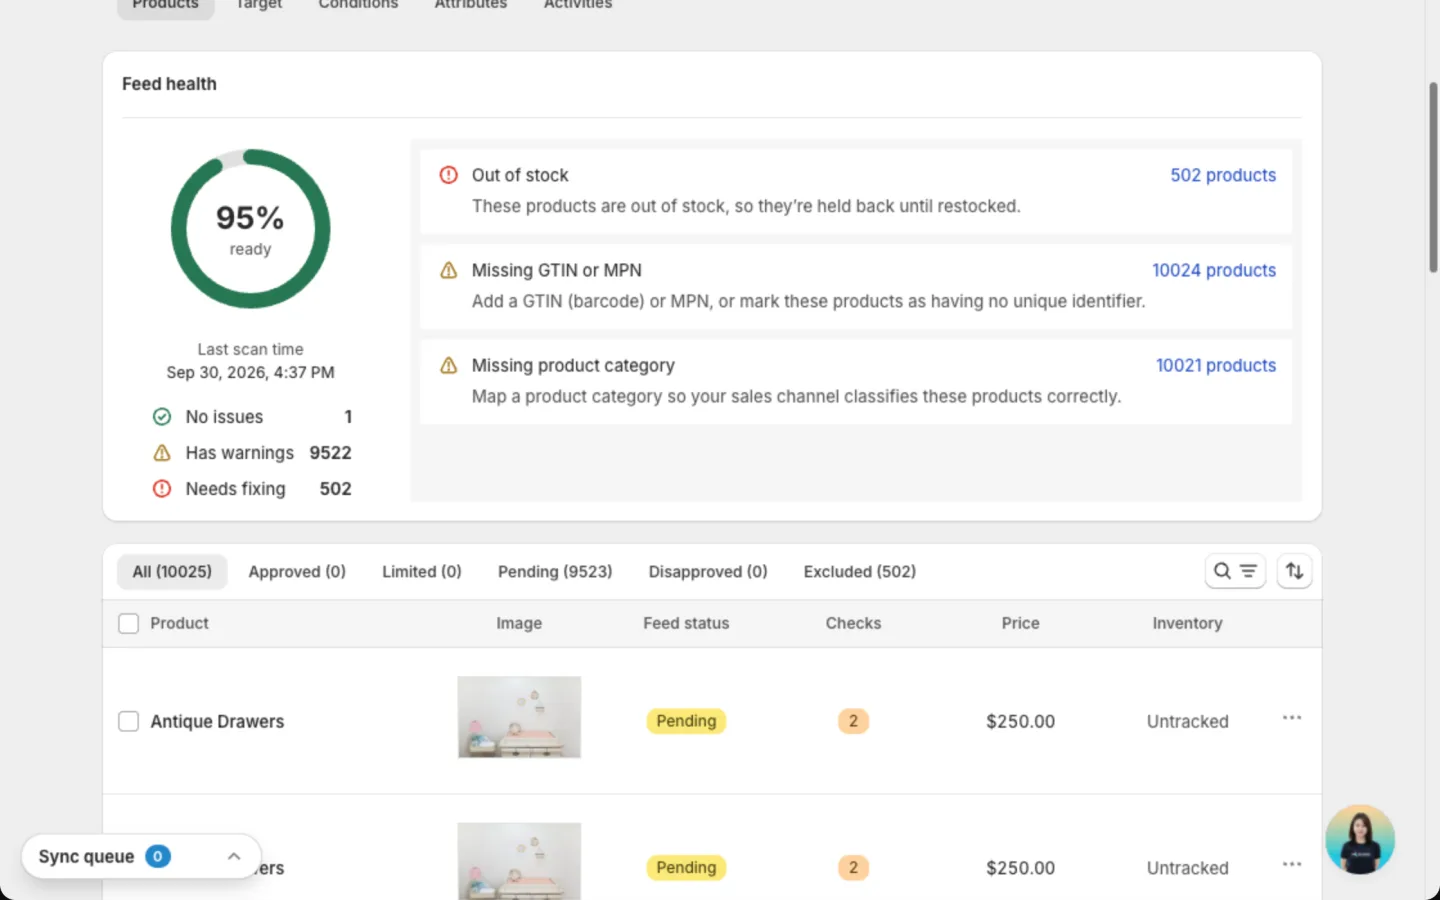Click the Has warnings triangle icon
The width and height of the screenshot is (1440, 900).
pos(162,453)
